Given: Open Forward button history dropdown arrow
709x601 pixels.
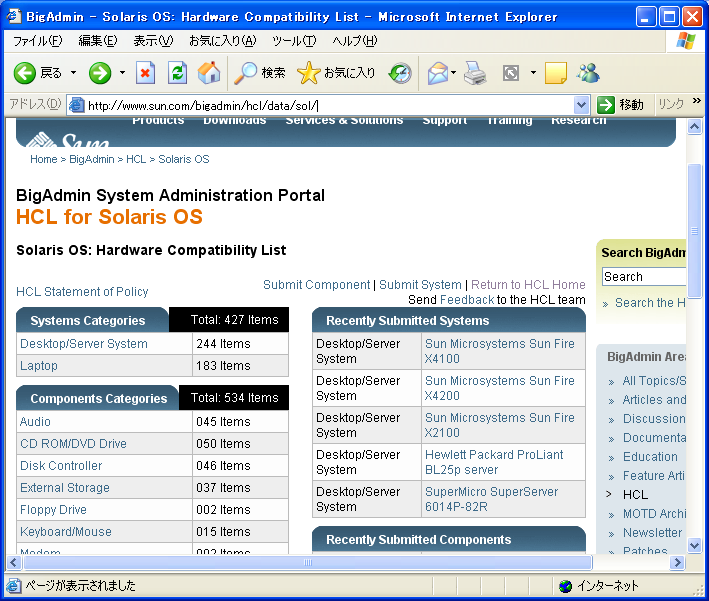Looking at the screenshot, I should click(122, 73).
